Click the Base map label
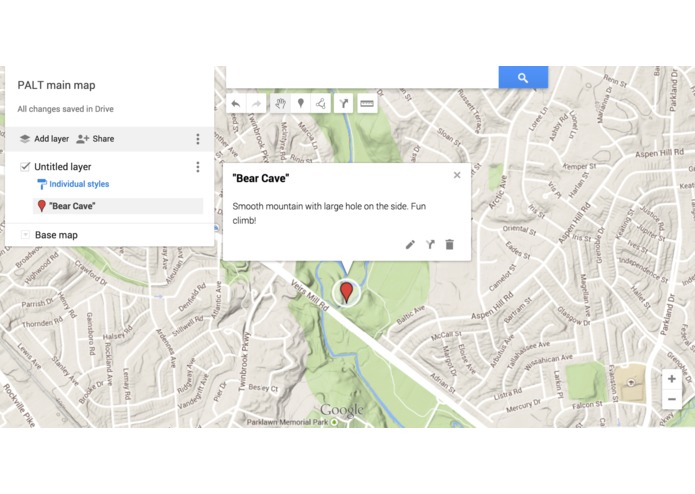 click(56, 235)
